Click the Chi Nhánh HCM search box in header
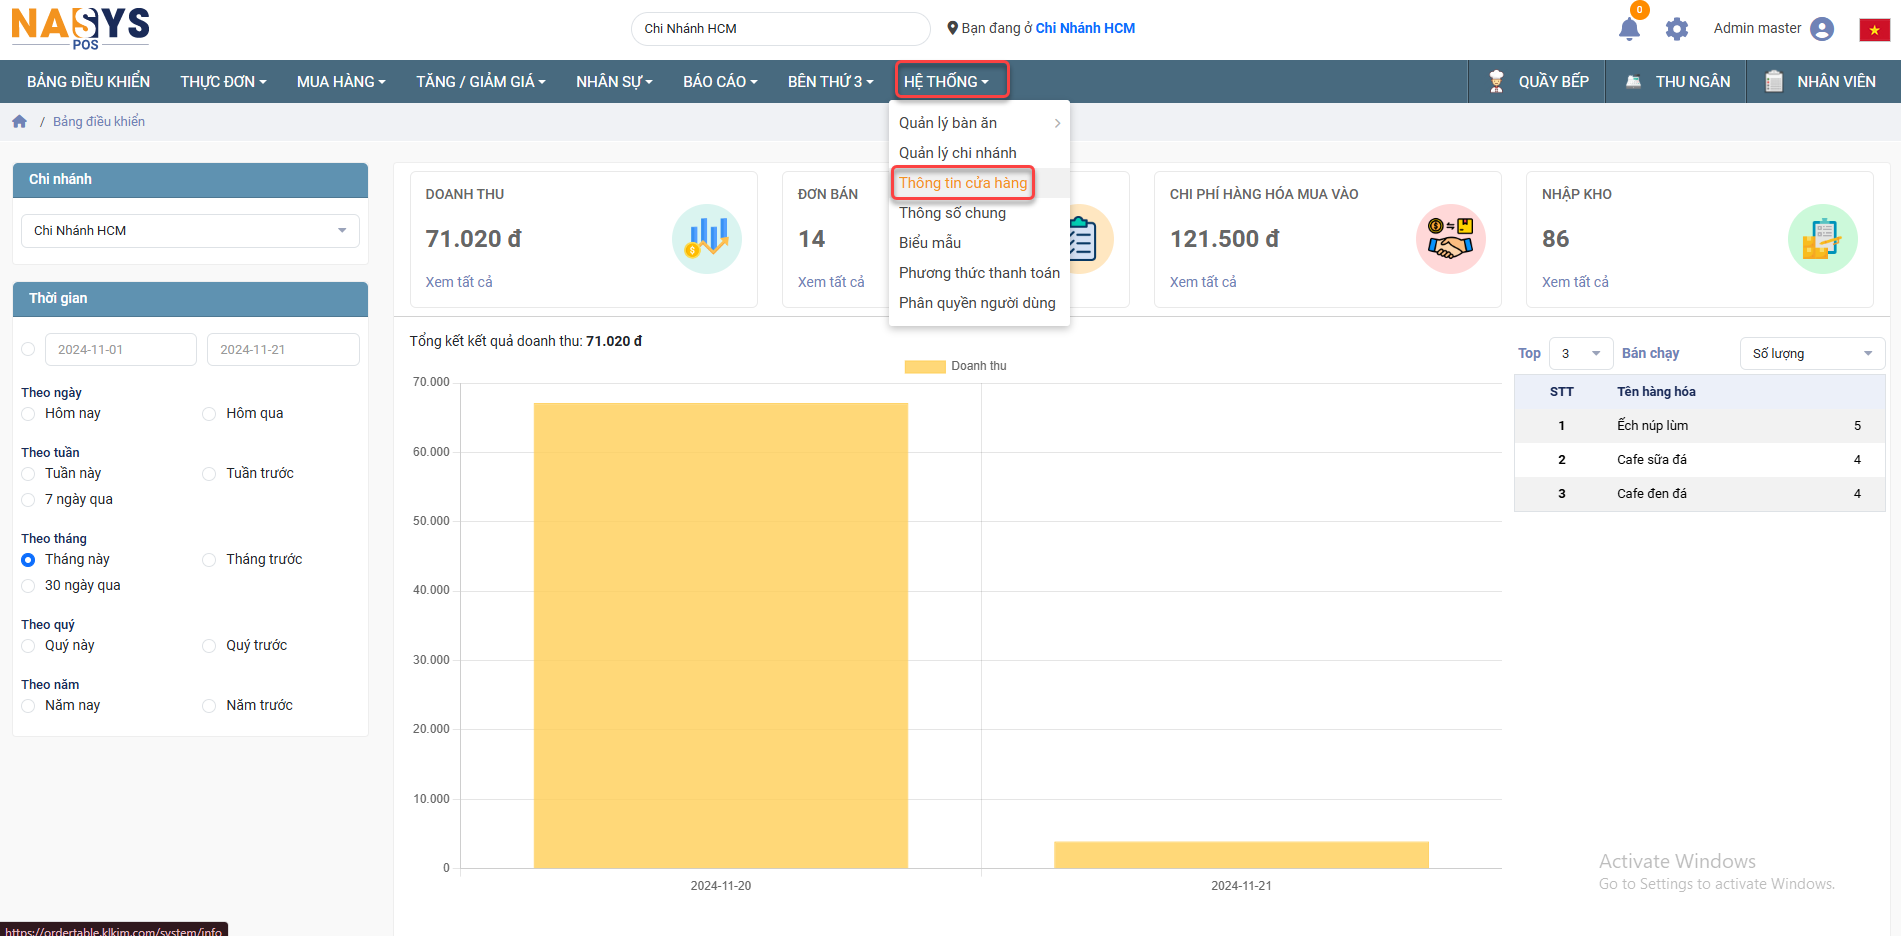This screenshot has height=936, width=1901. coord(781,29)
